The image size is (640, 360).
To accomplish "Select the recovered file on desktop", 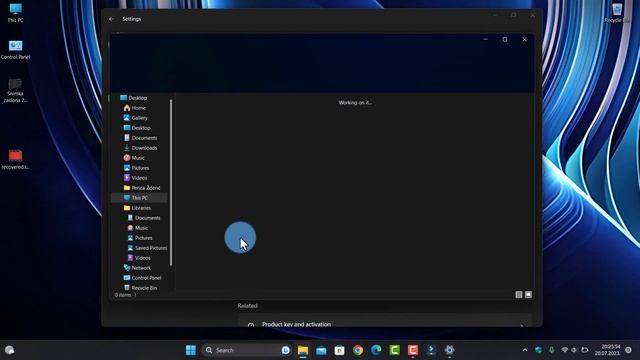I will (x=16, y=160).
